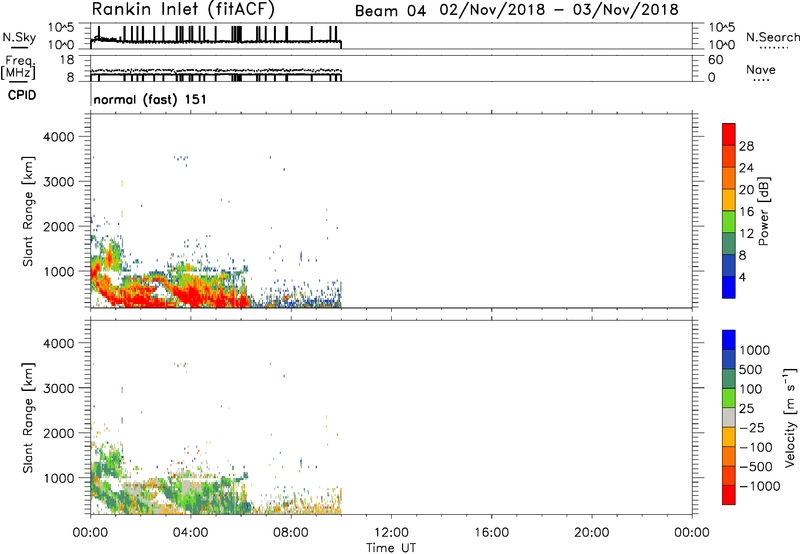Viewport: 800px width, 554px height.
Task: Click the '4000' range tick in power panel
Action: click(x=58, y=137)
